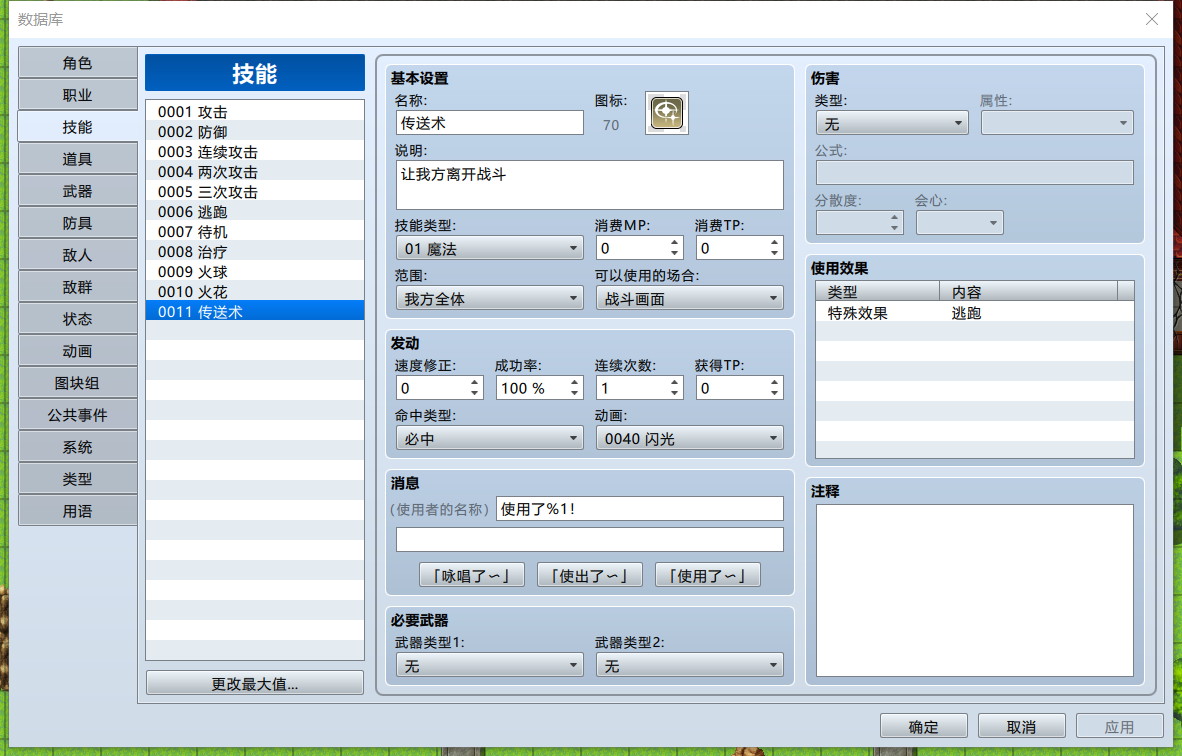This screenshot has height=756, width=1182.
Task: Select skill 0011 传送术
Action: click(255, 312)
